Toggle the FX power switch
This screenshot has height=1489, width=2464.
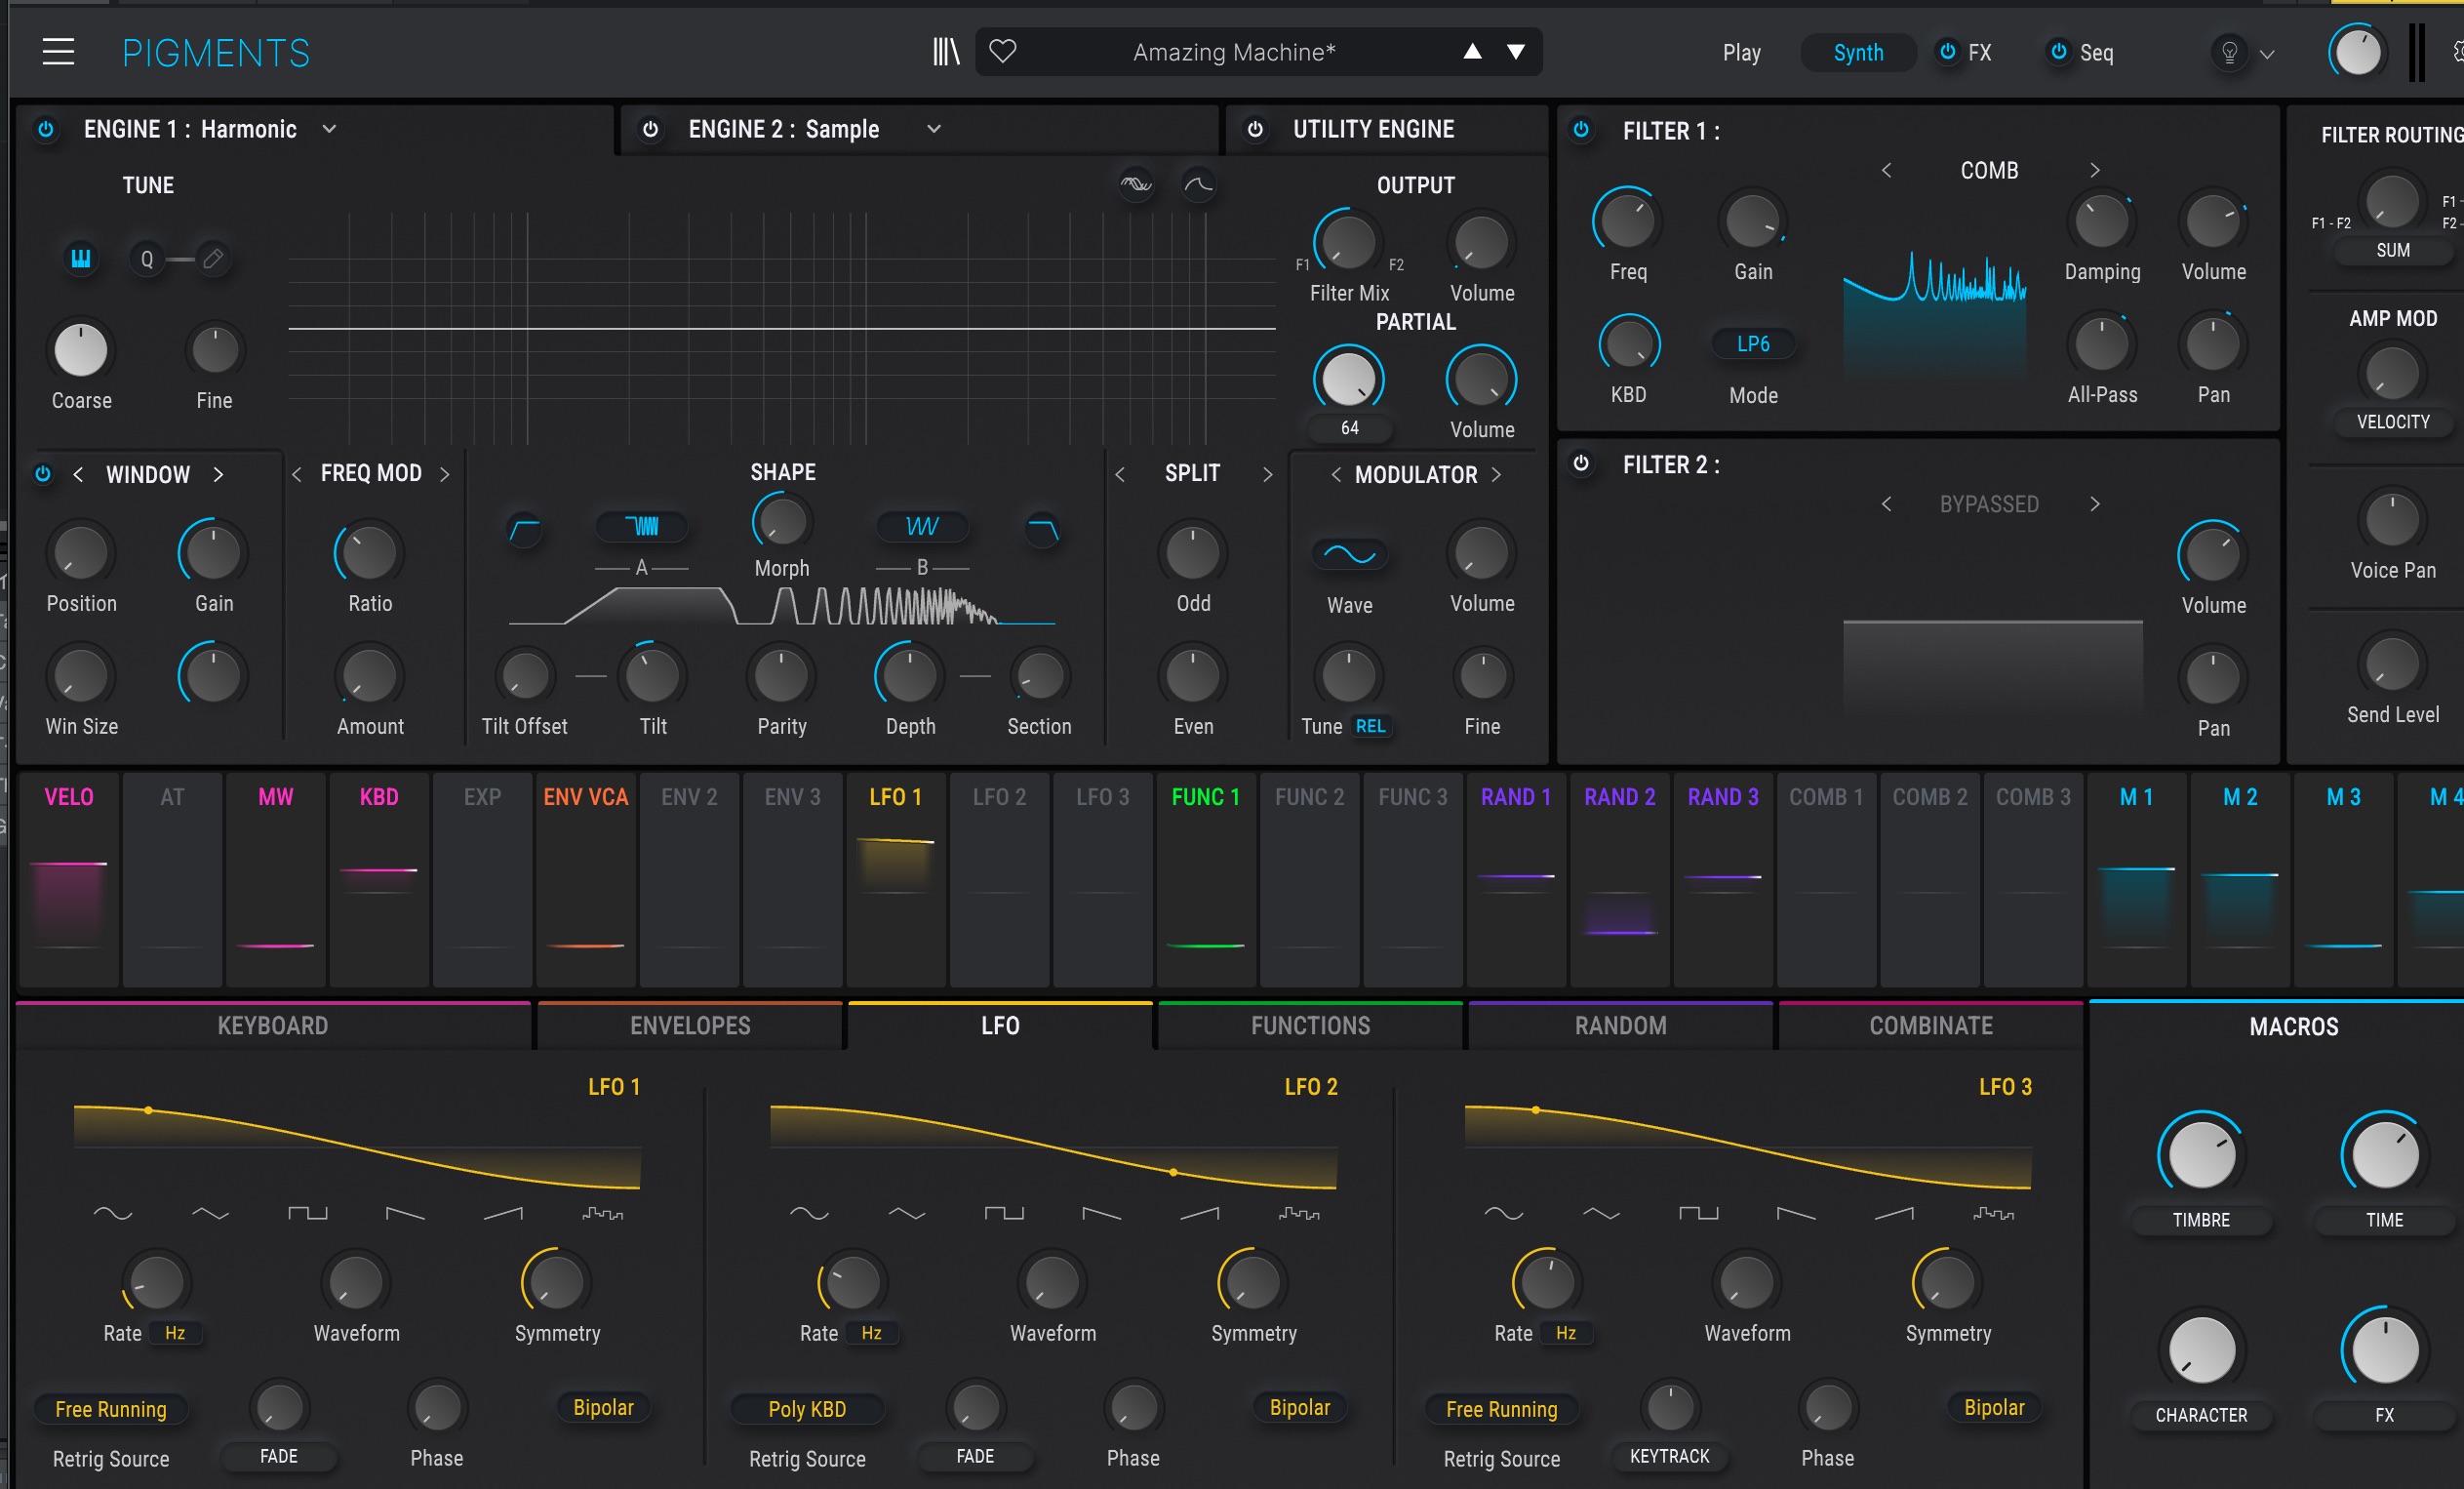1947,52
